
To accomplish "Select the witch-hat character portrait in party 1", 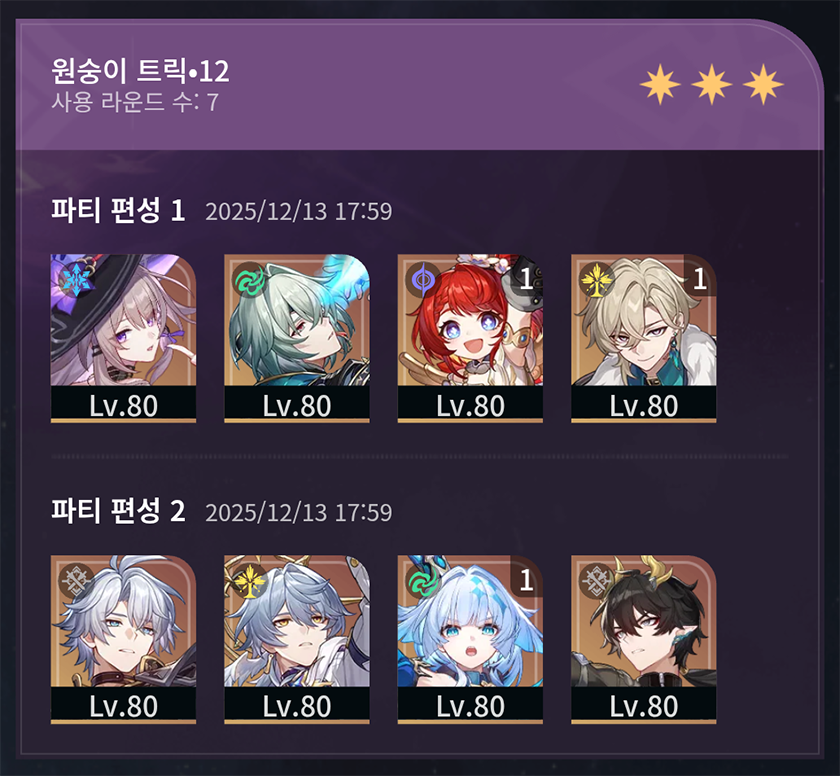I will click(x=123, y=338).
